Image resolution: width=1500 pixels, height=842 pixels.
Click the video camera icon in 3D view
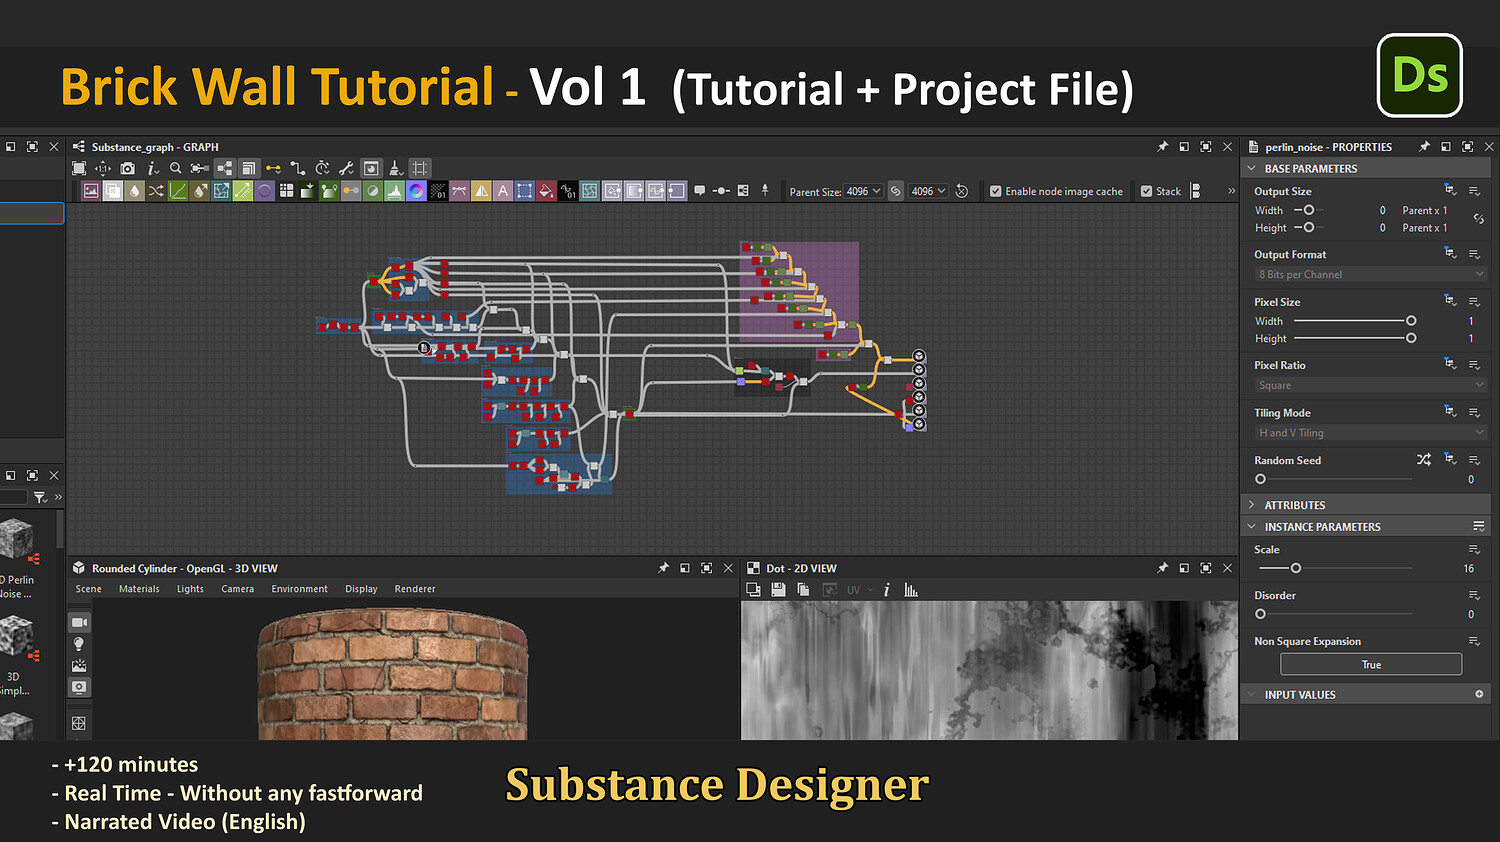click(79, 622)
